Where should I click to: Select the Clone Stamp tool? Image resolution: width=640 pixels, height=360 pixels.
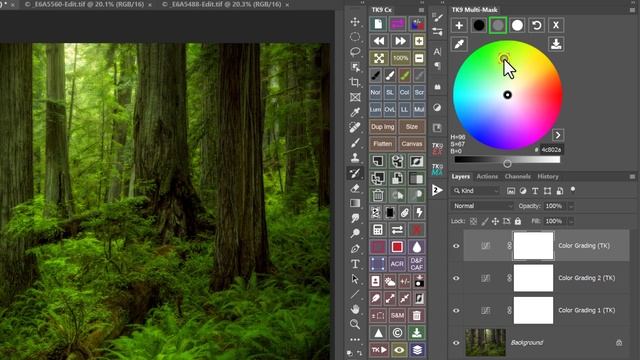point(355,158)
